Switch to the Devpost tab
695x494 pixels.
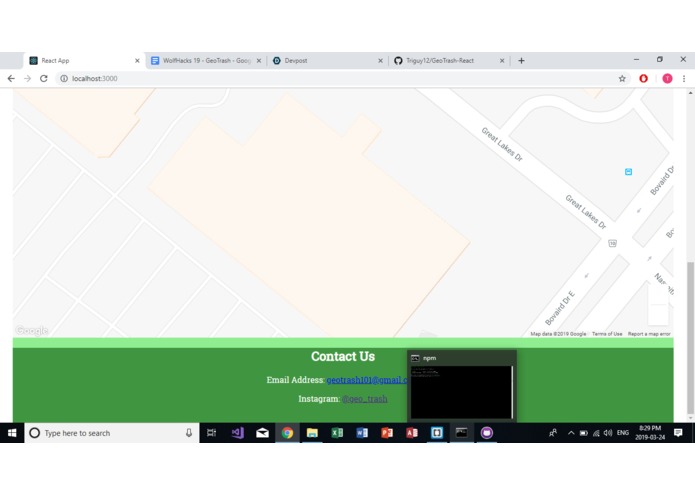tap(328, 61)
